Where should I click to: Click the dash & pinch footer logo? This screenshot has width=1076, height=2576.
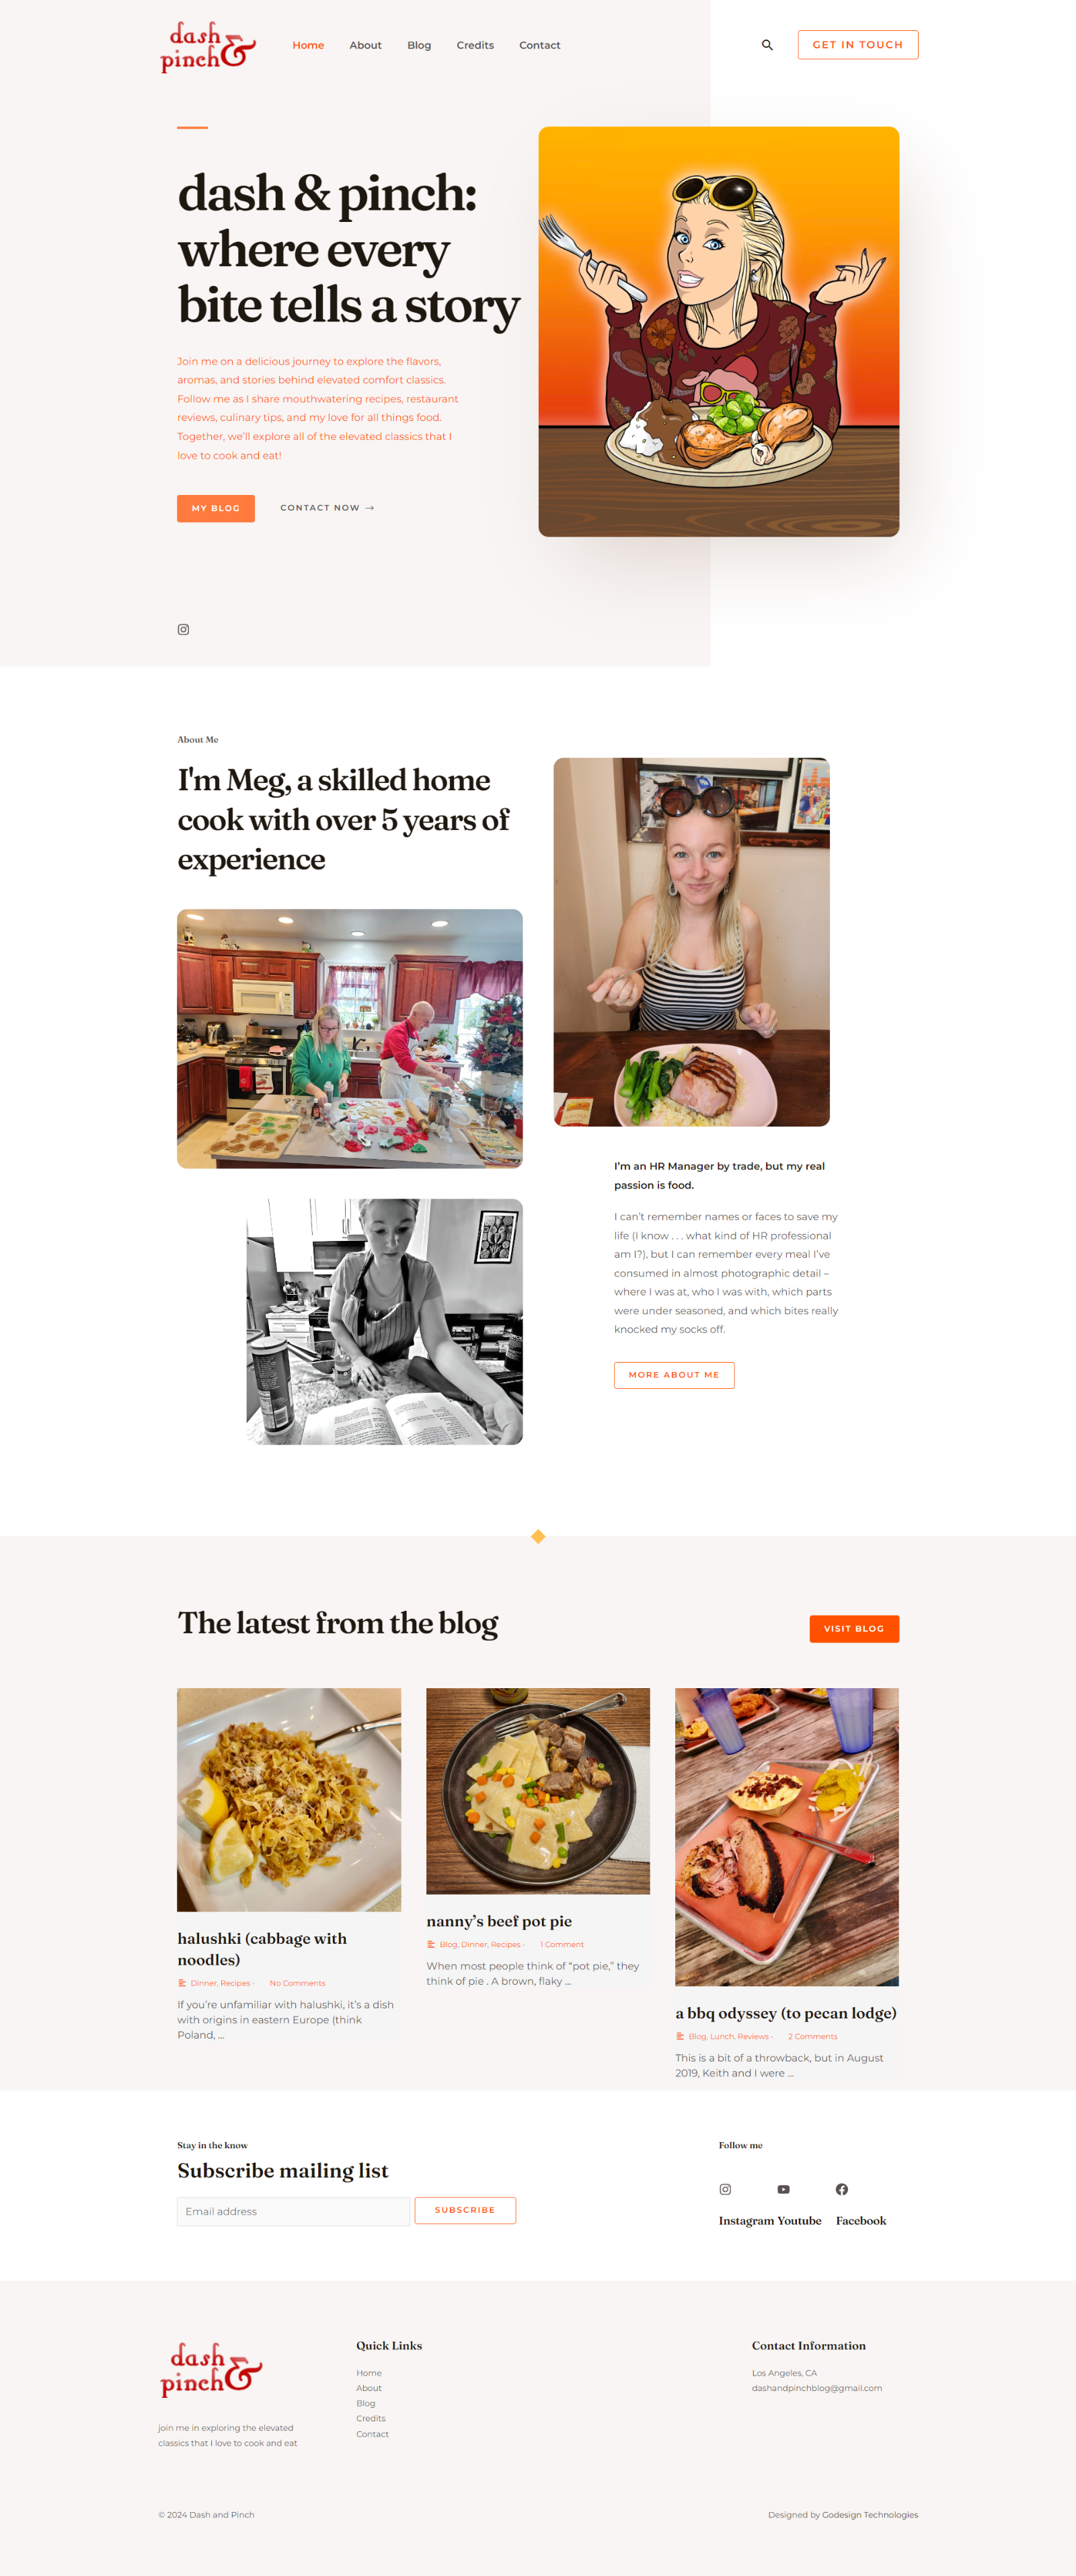[x=211, y=2369]
